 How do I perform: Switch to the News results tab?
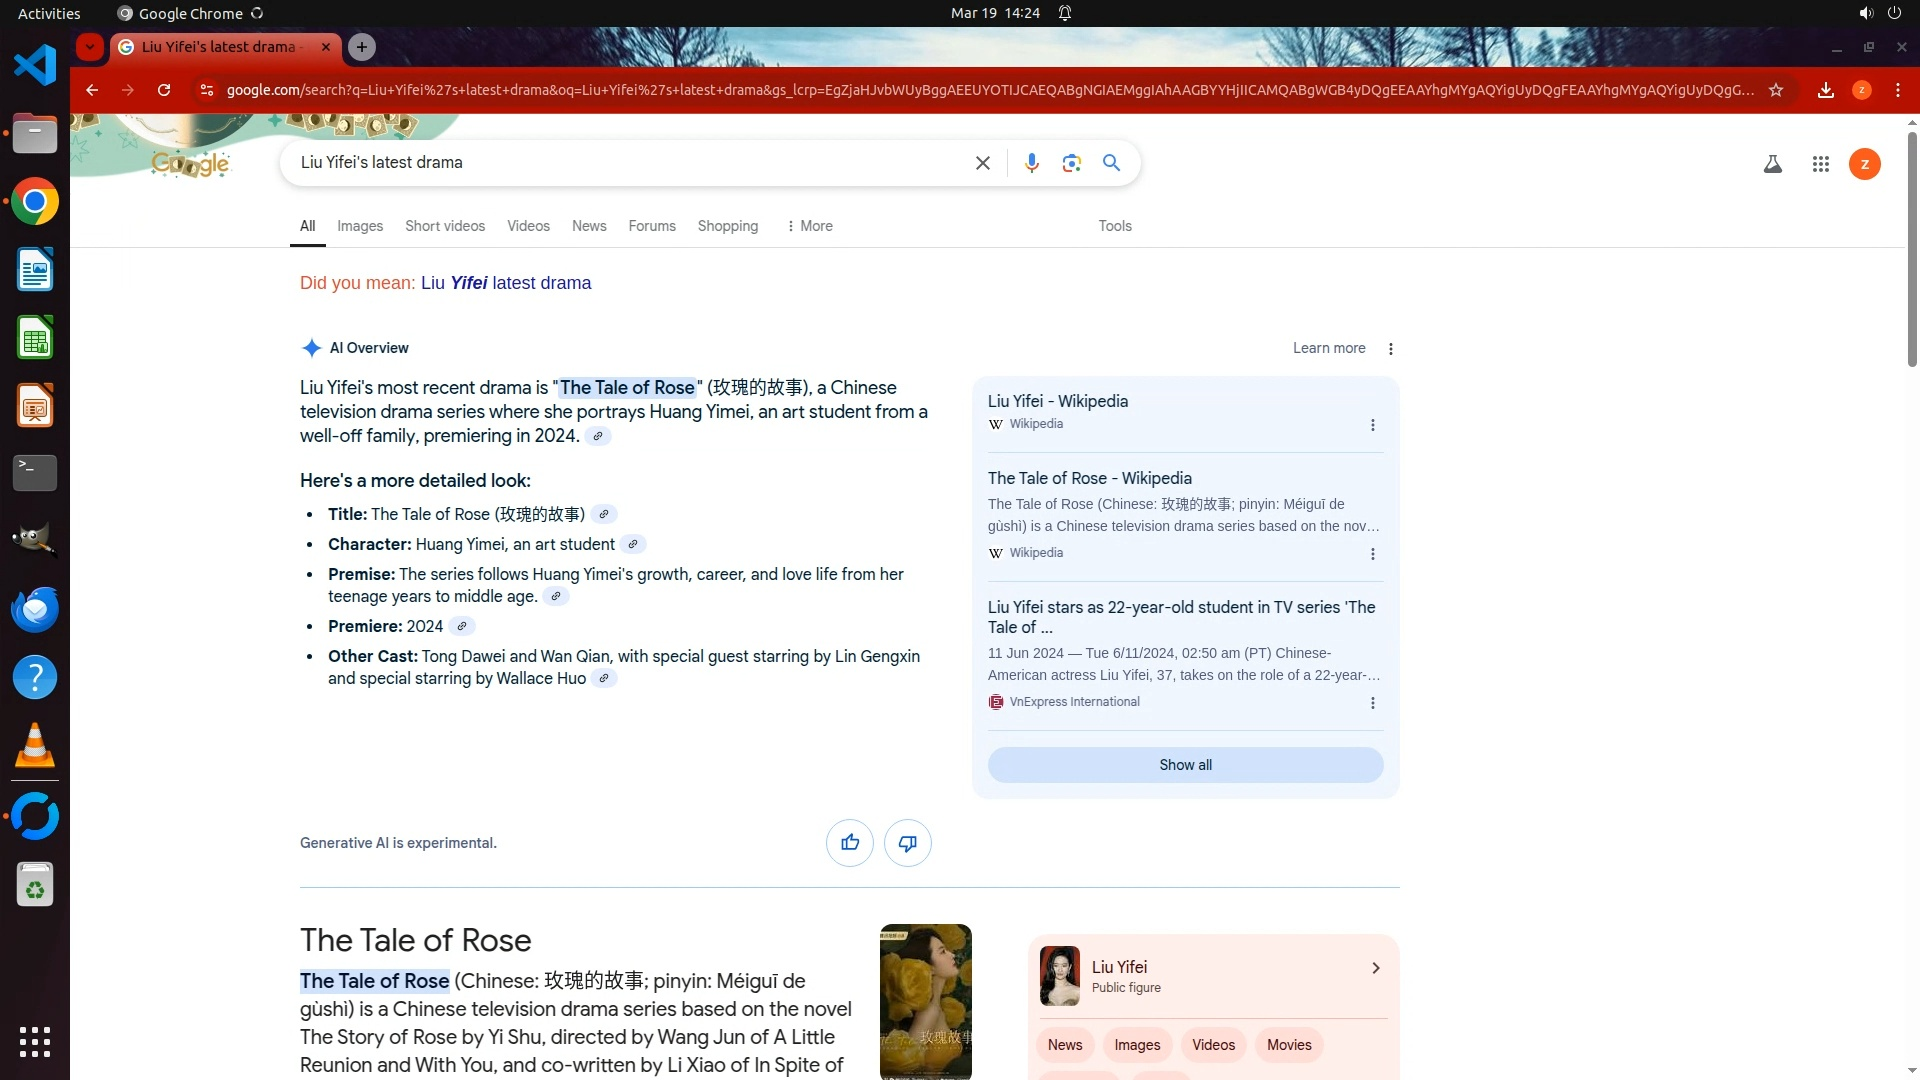(x=588, y=226)
